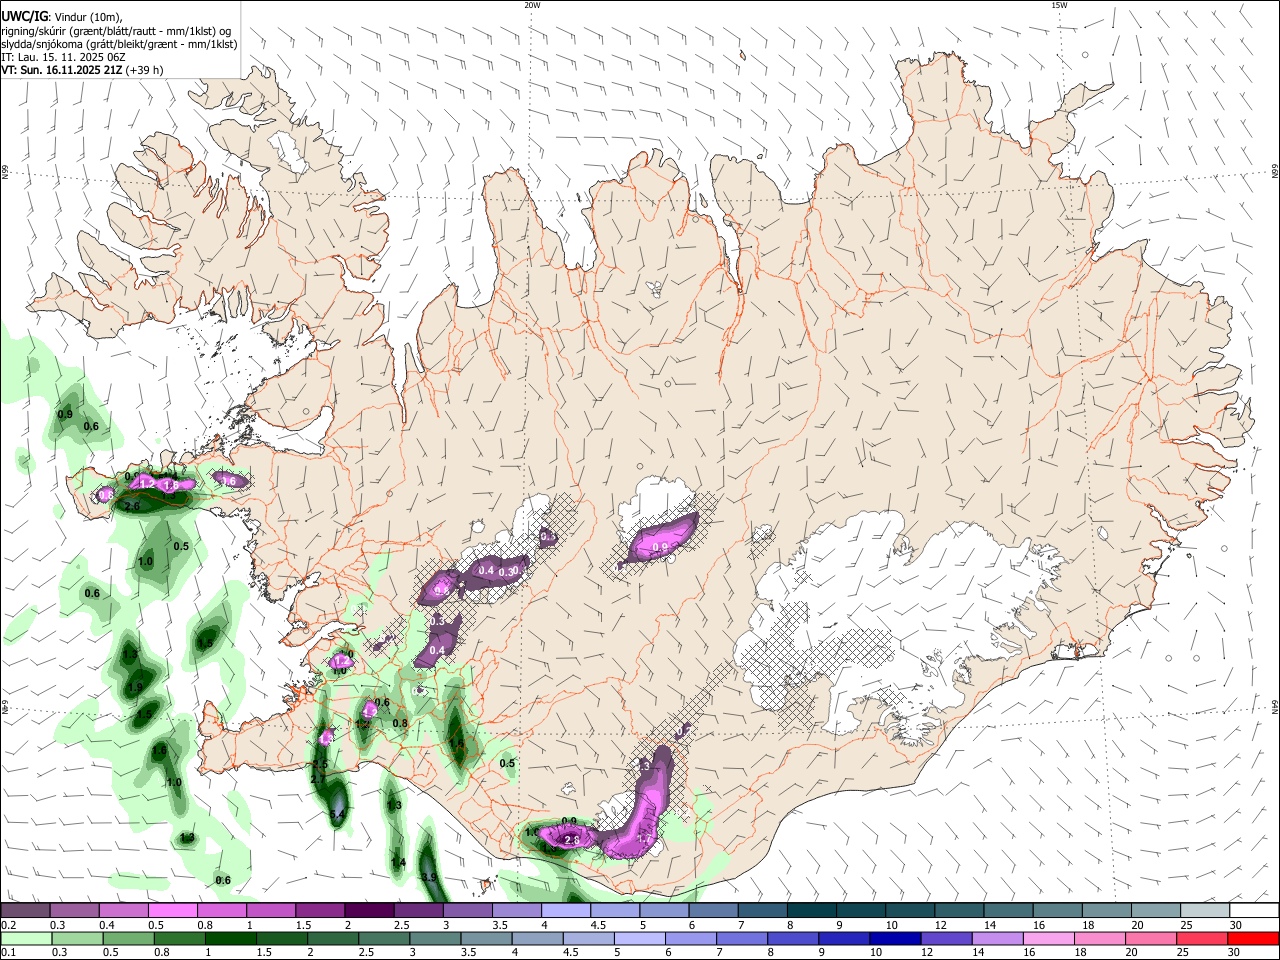Select the bright red swatch at 30 in the rain row
Image resolution: width=1280 pixels, height=960 pixels.
[x=1254, y=939]
